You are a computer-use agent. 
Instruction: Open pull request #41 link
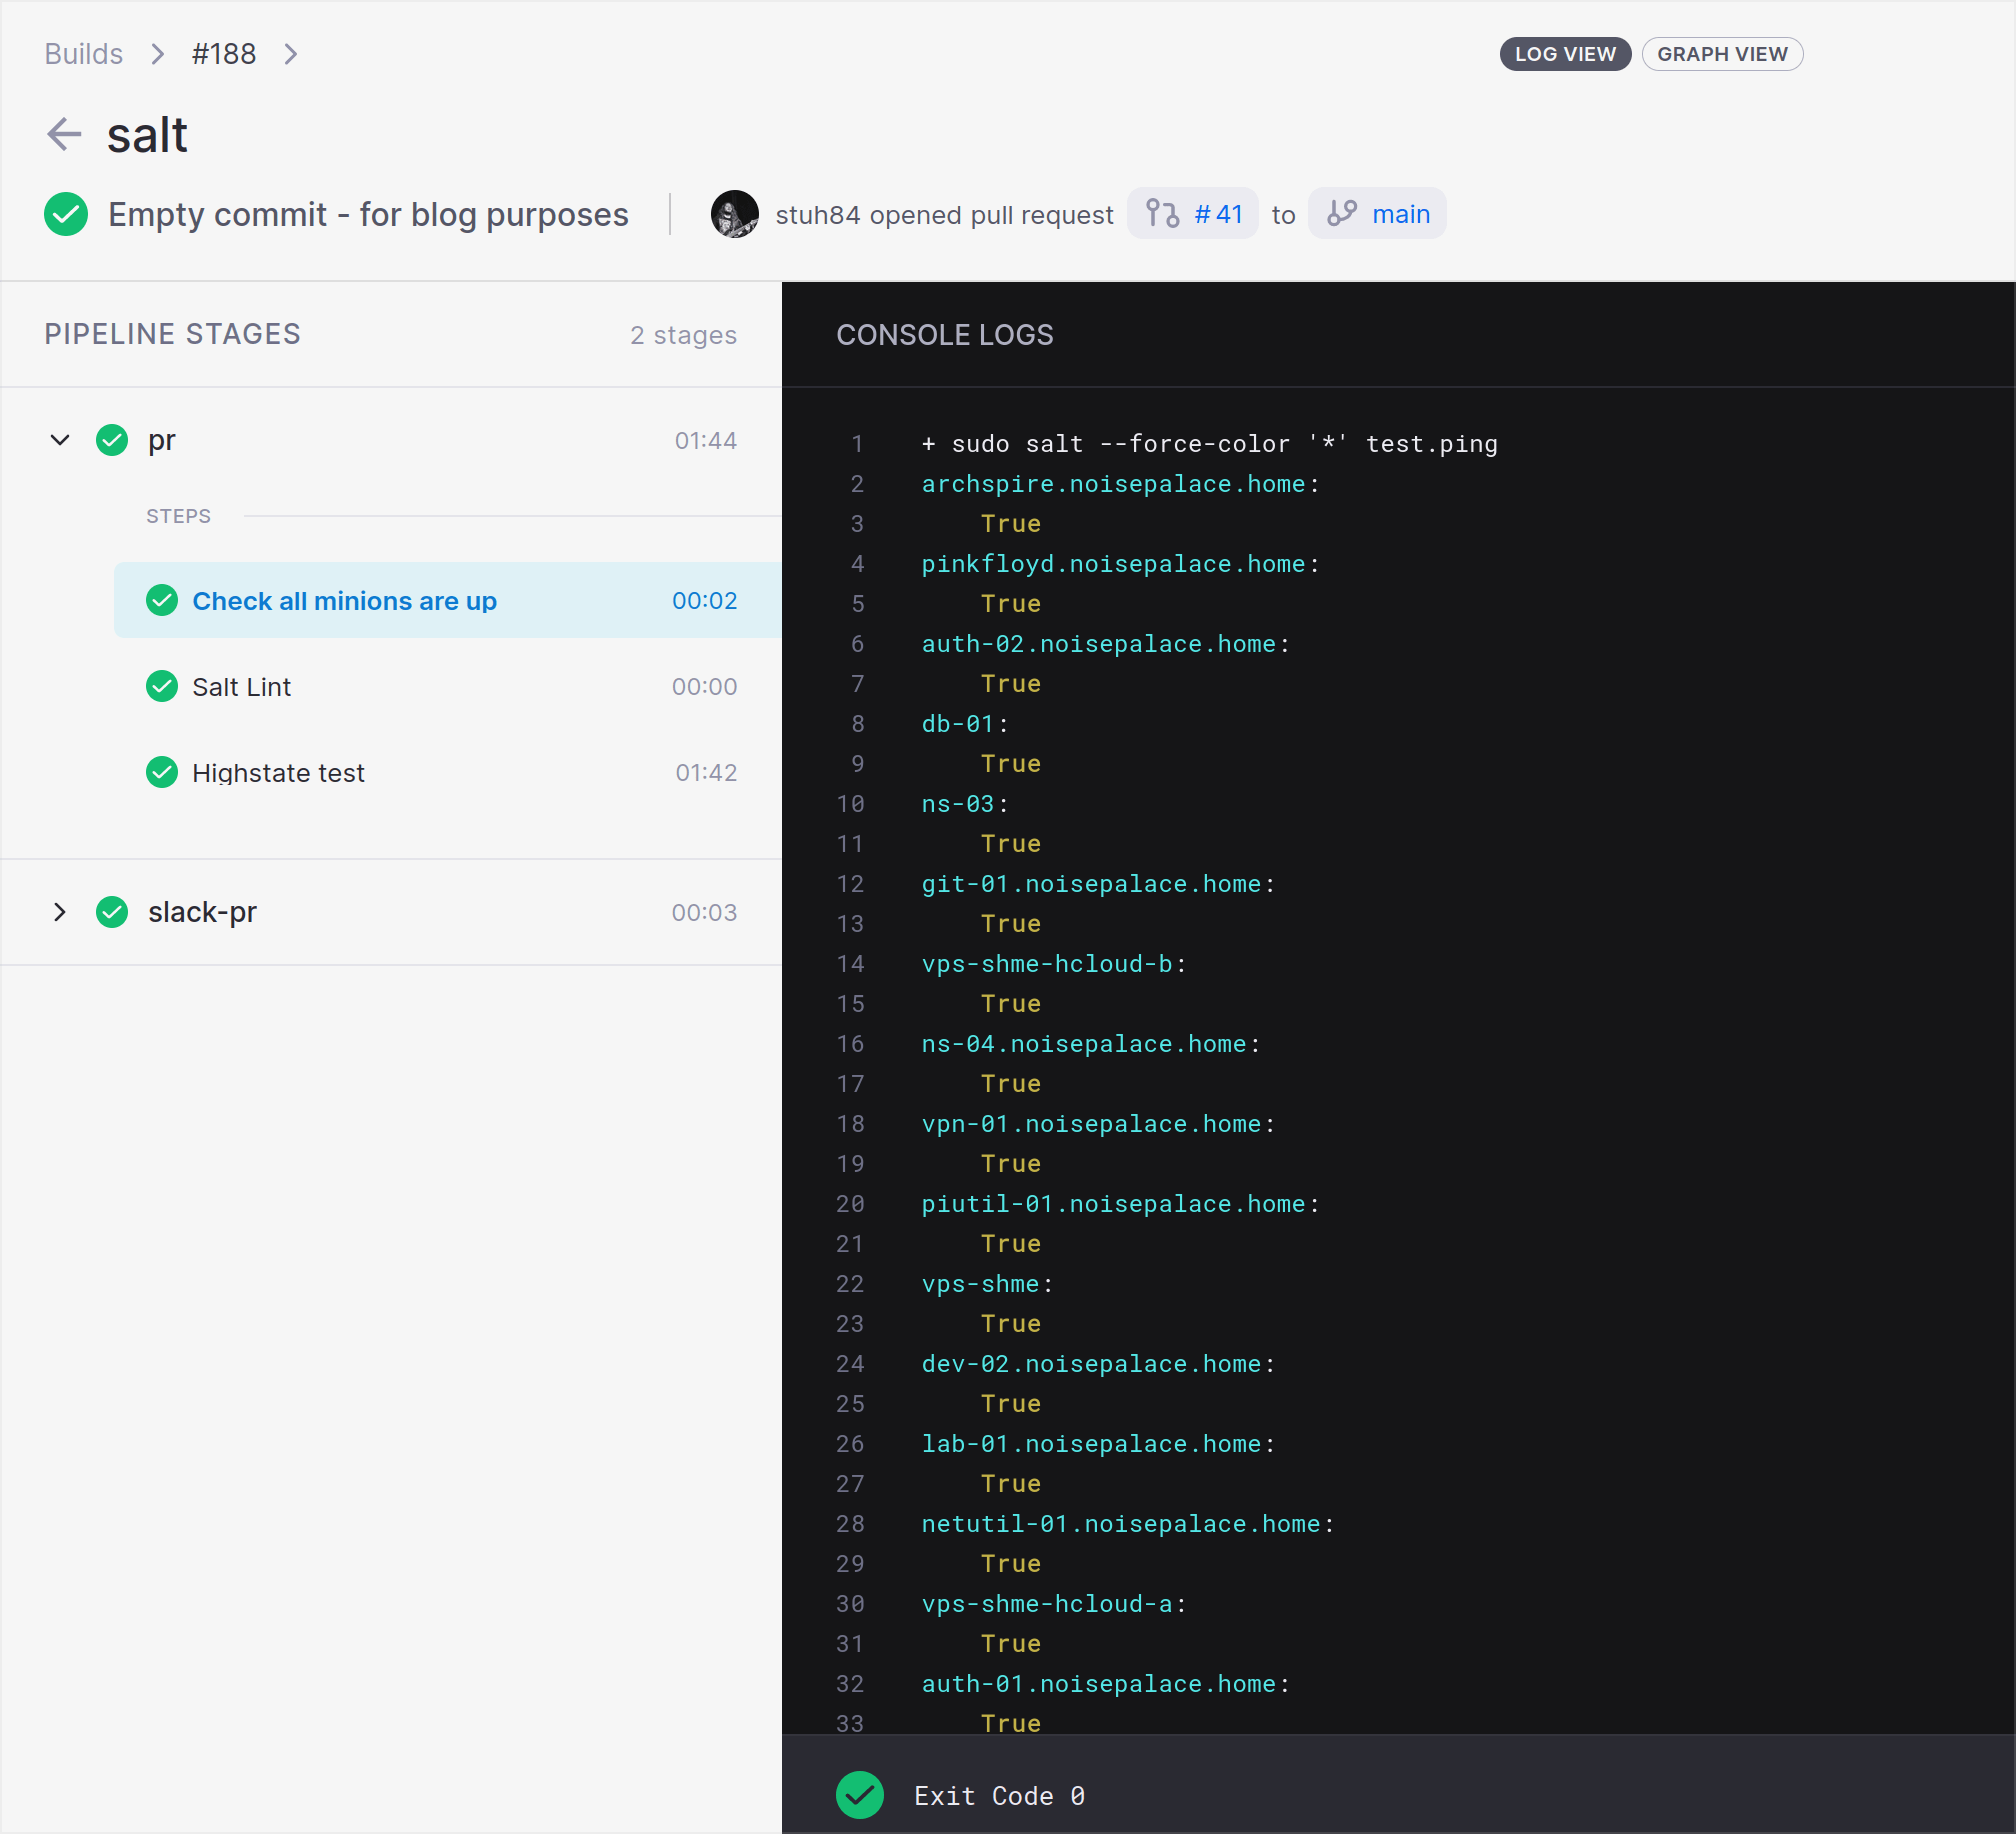pyautogui.click(x=1217, y=214)
